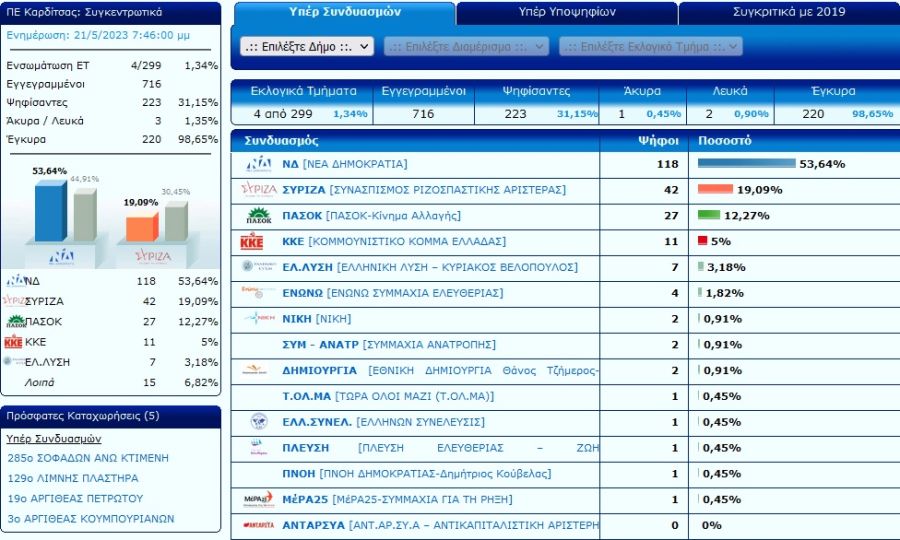Click ΠΕ Καρδίτσας: Συγκεντρωτικά header
Screen dimensions: 900x540
[111, 12]
